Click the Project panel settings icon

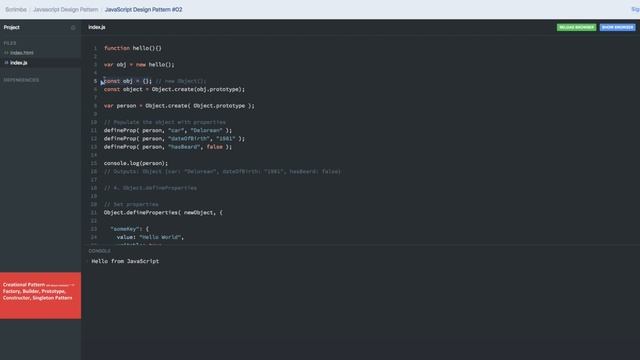coord(73,28)
